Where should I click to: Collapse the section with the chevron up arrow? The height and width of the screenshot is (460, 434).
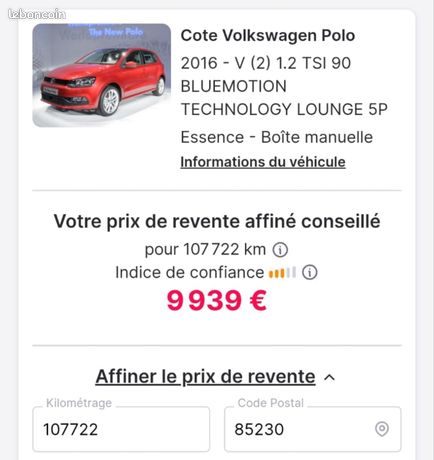329,377
